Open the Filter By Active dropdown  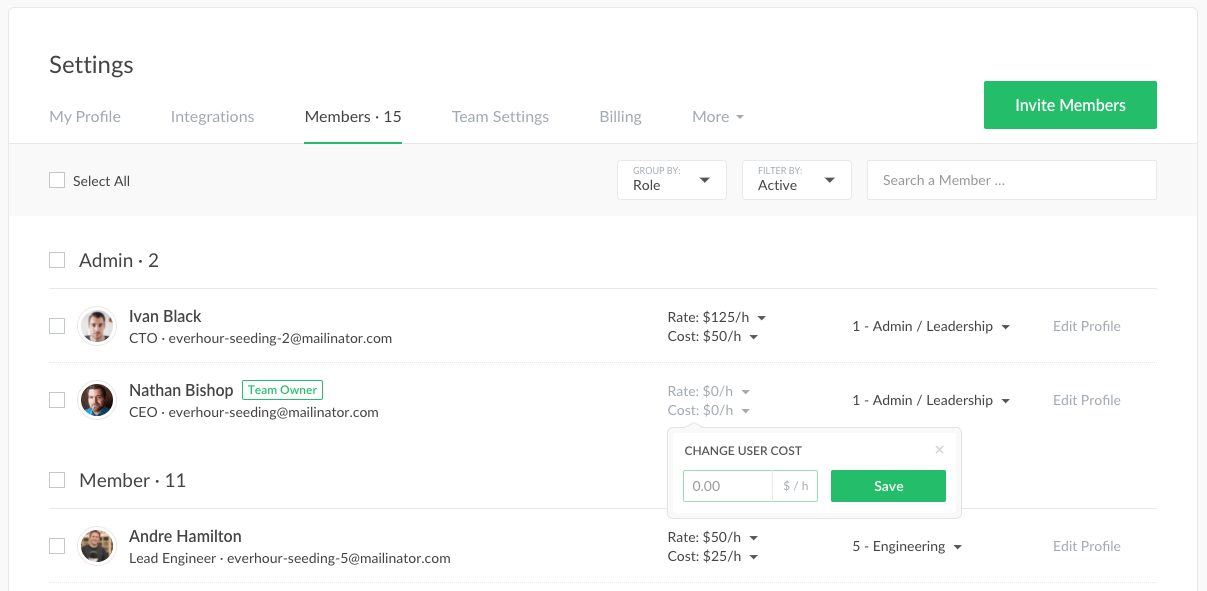[796, 180]
